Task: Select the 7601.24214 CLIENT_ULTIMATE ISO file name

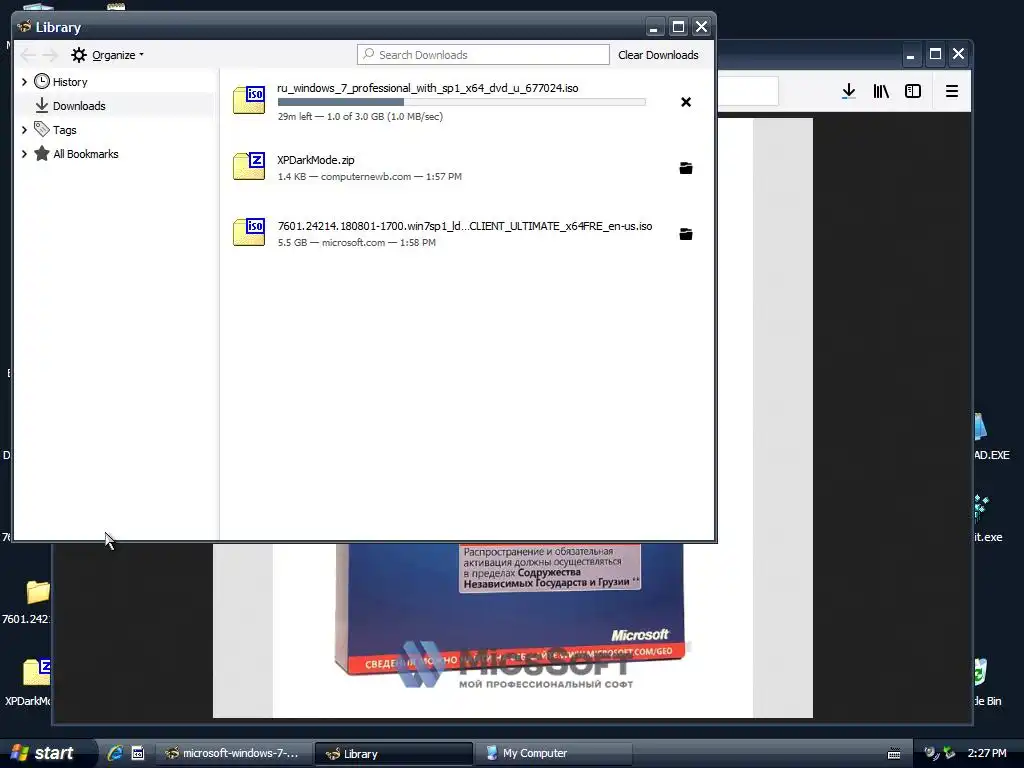Action: pos(465,226)
